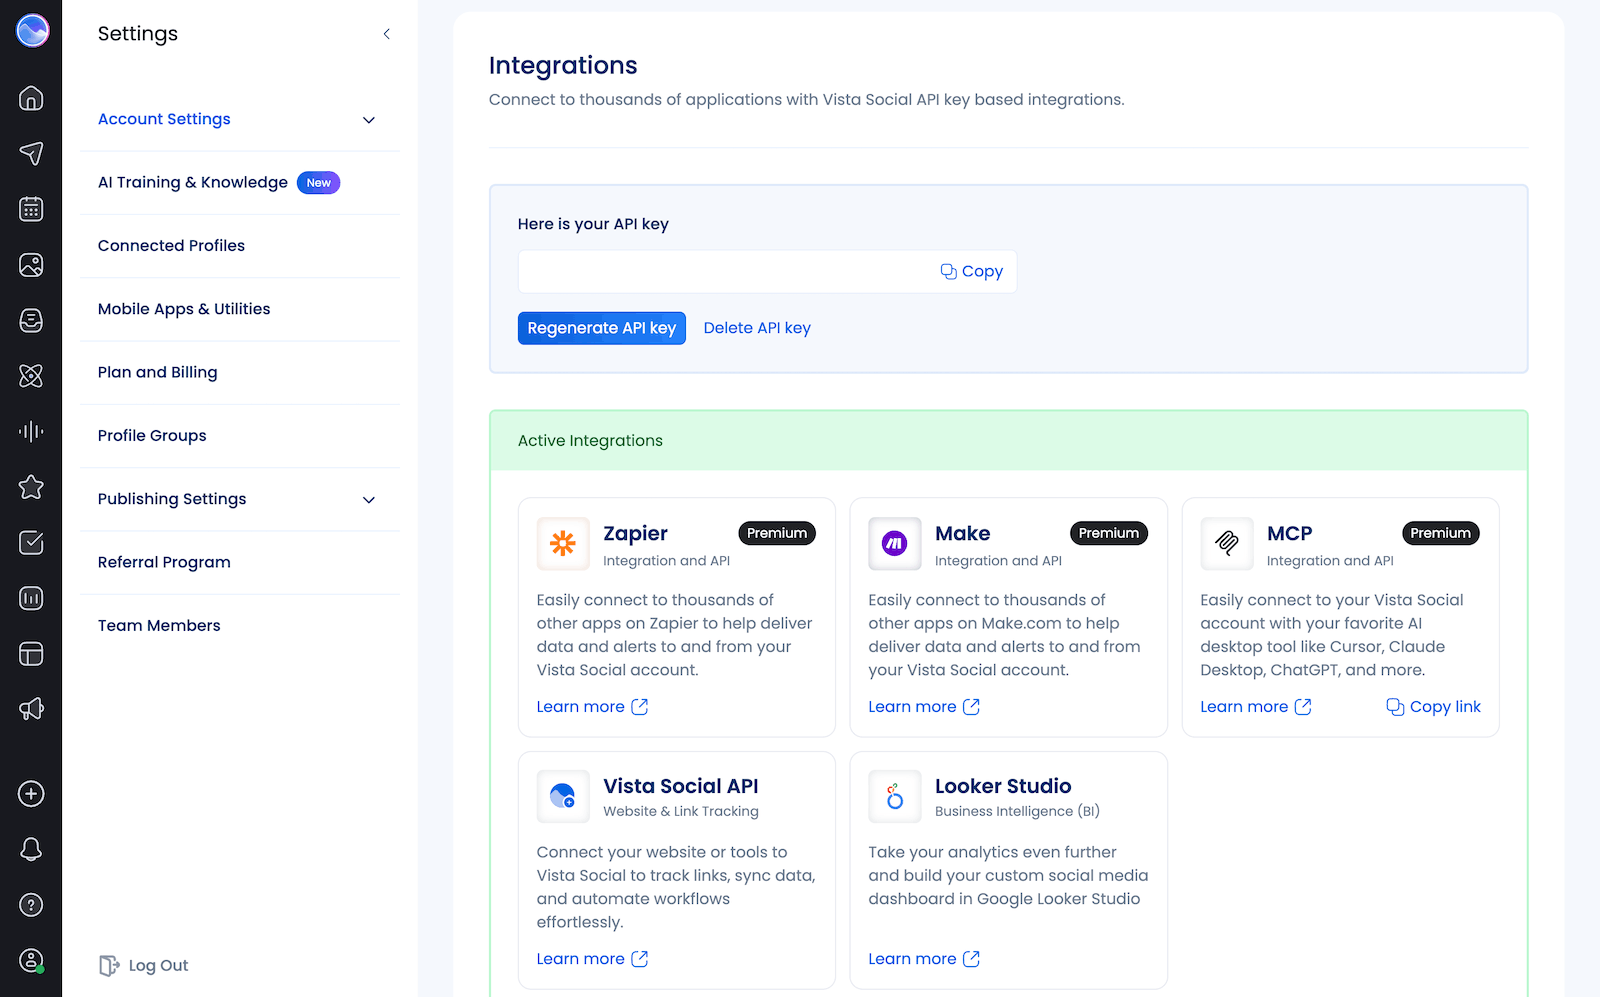Open the layout panel sidebar icon
The width and height of the screenshot is (1600, 997).
[x=31, y=654]
